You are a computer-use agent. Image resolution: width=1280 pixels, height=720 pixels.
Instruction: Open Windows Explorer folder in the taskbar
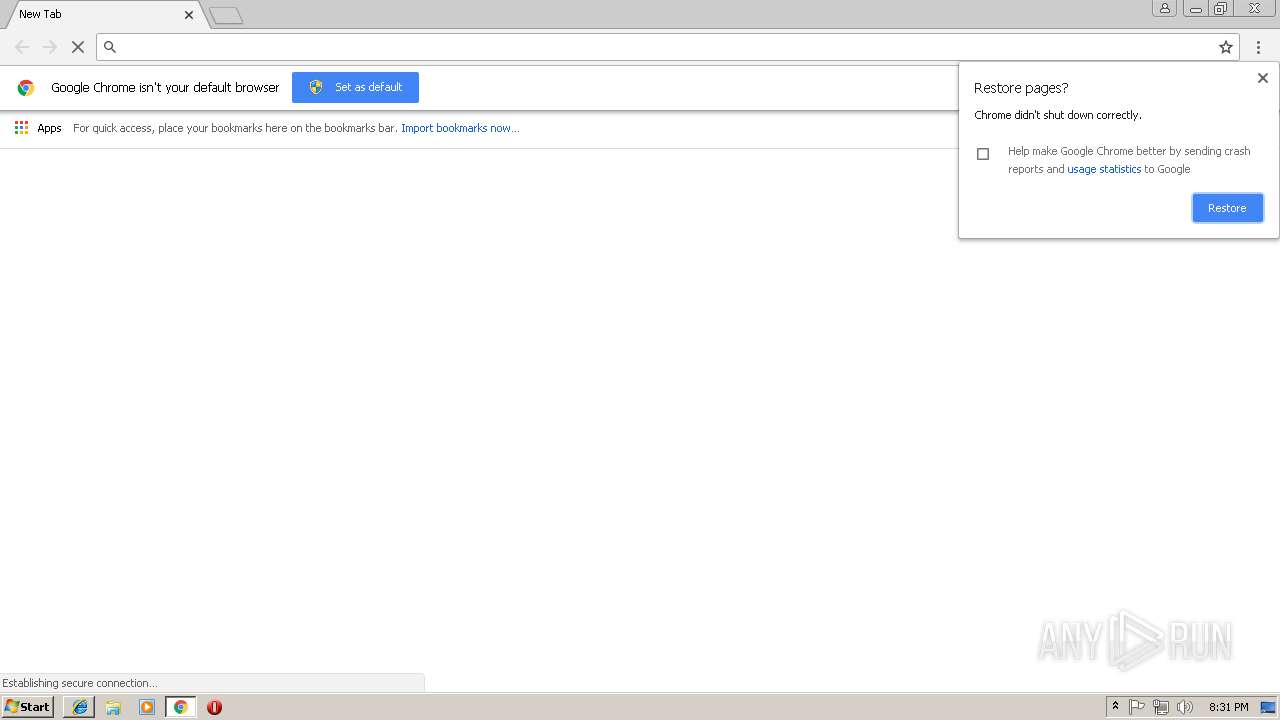point(113,707)
